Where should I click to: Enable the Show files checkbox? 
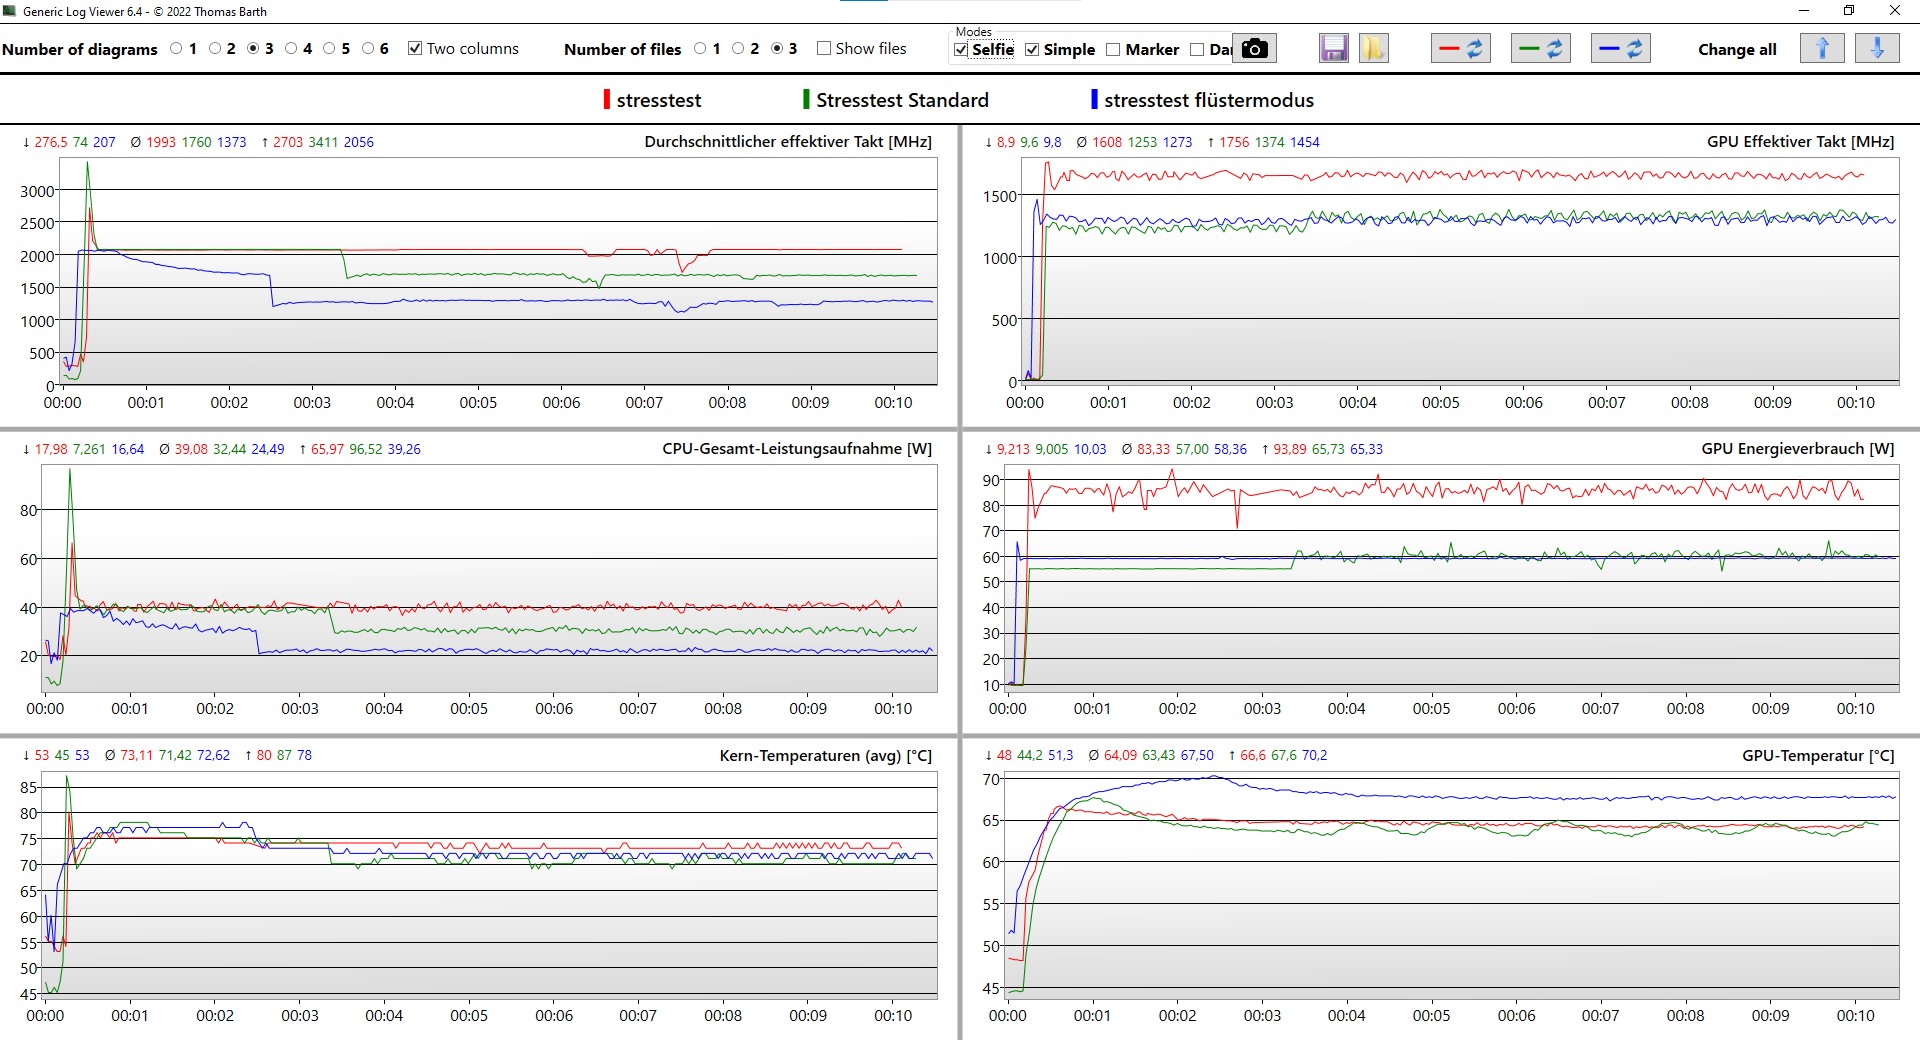pos(824,49)
